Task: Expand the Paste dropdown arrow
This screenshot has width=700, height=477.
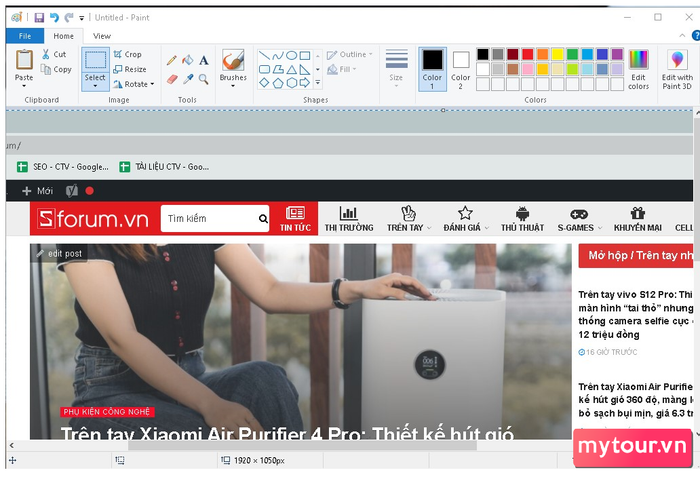Action: pos(24,85)
